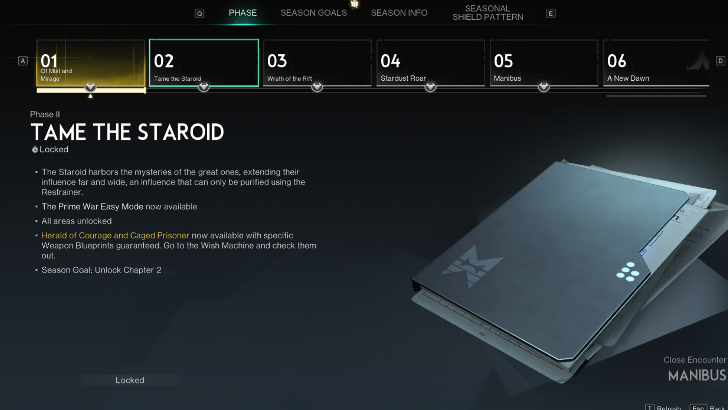This screenshot has width=728, height=410.
Task: Click the horizontal scrollbar under phase 06
Action: [x=656, y=96]
